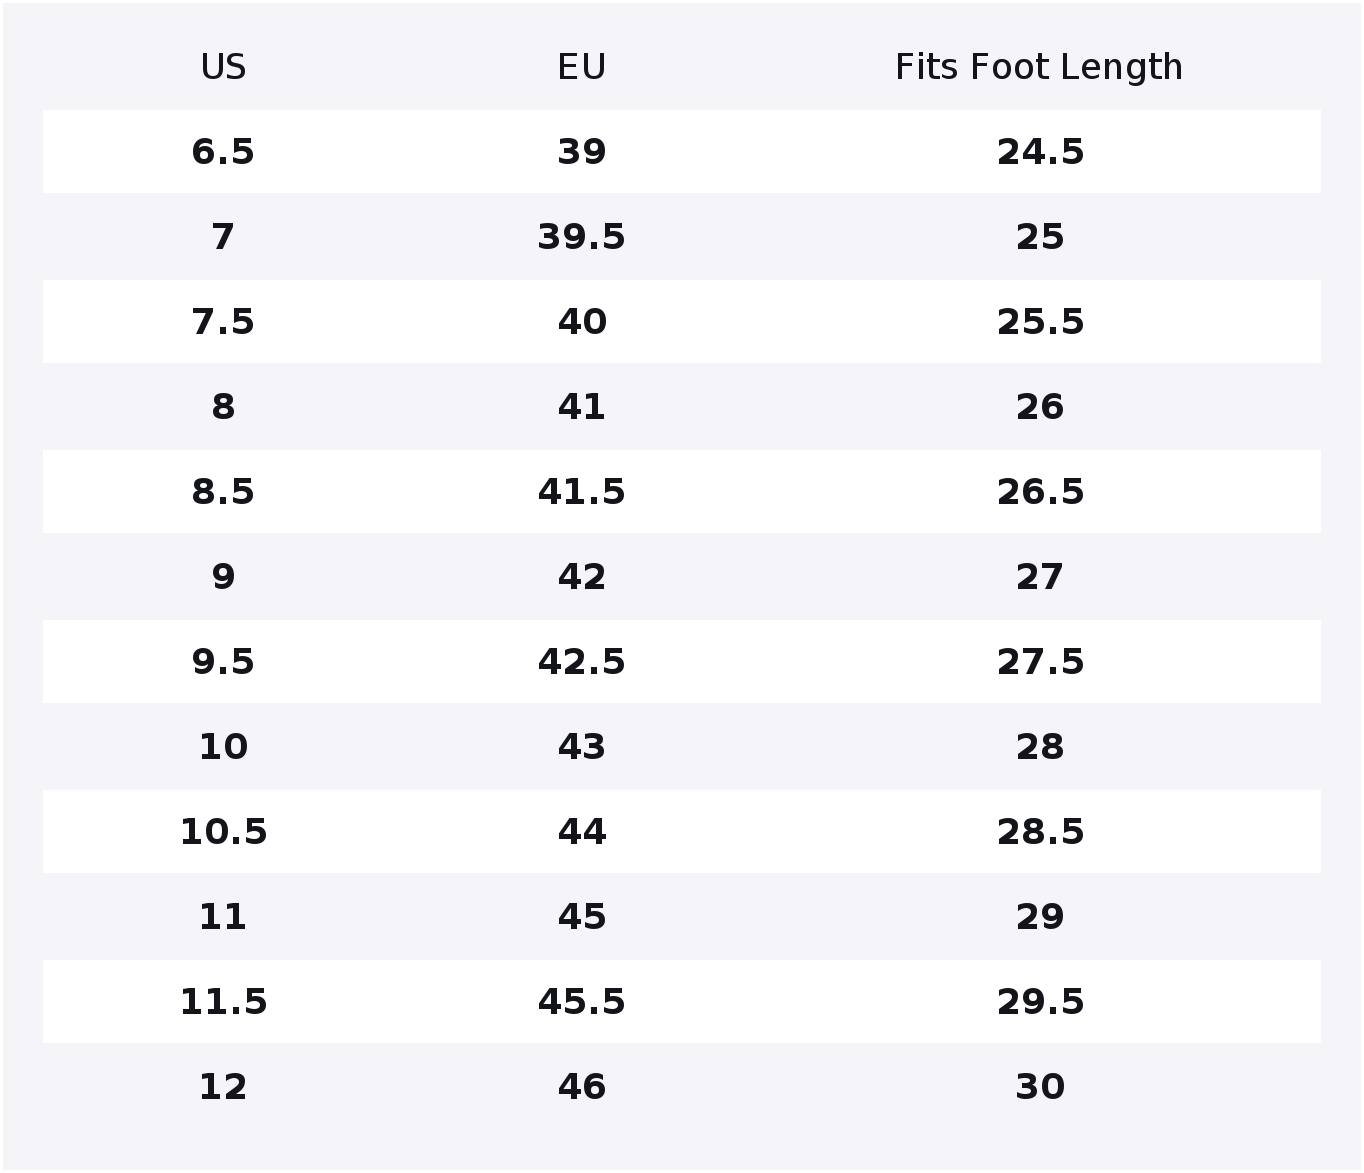Click the EU column header

pos(581,67)
